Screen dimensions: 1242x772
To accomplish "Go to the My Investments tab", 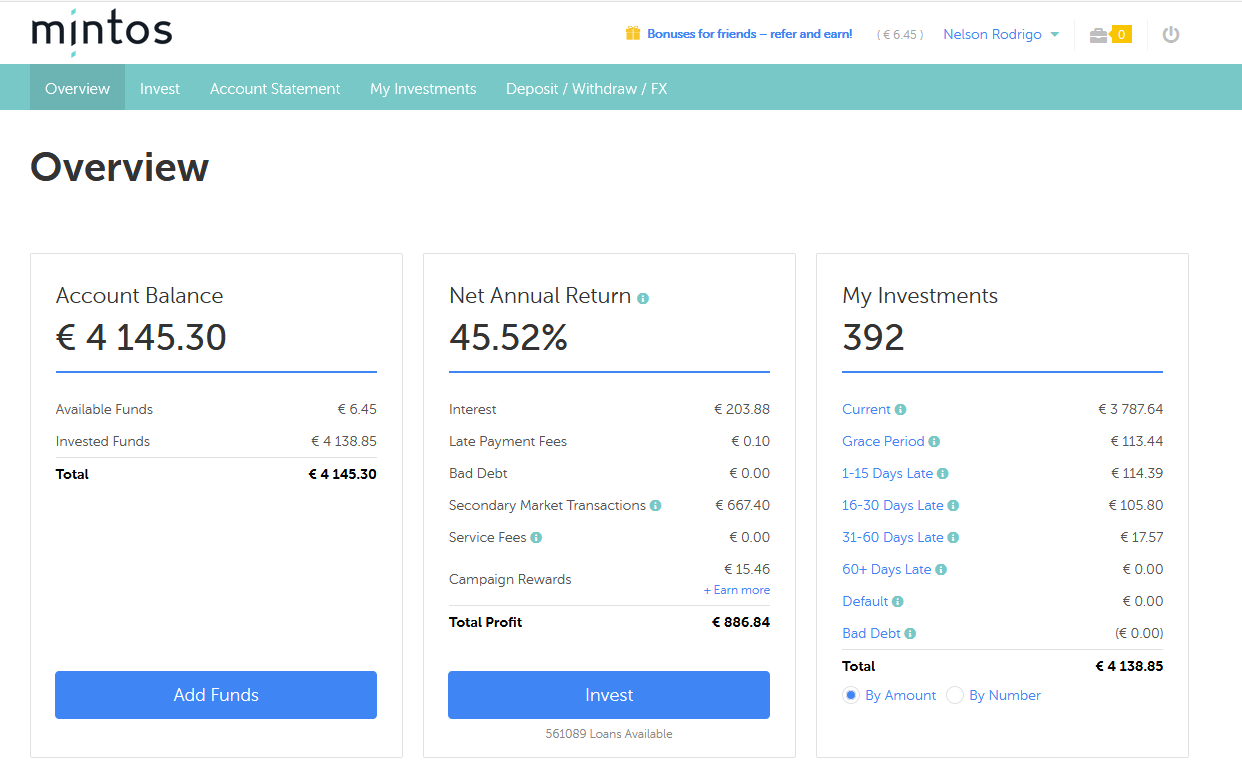I will (423, 89).
